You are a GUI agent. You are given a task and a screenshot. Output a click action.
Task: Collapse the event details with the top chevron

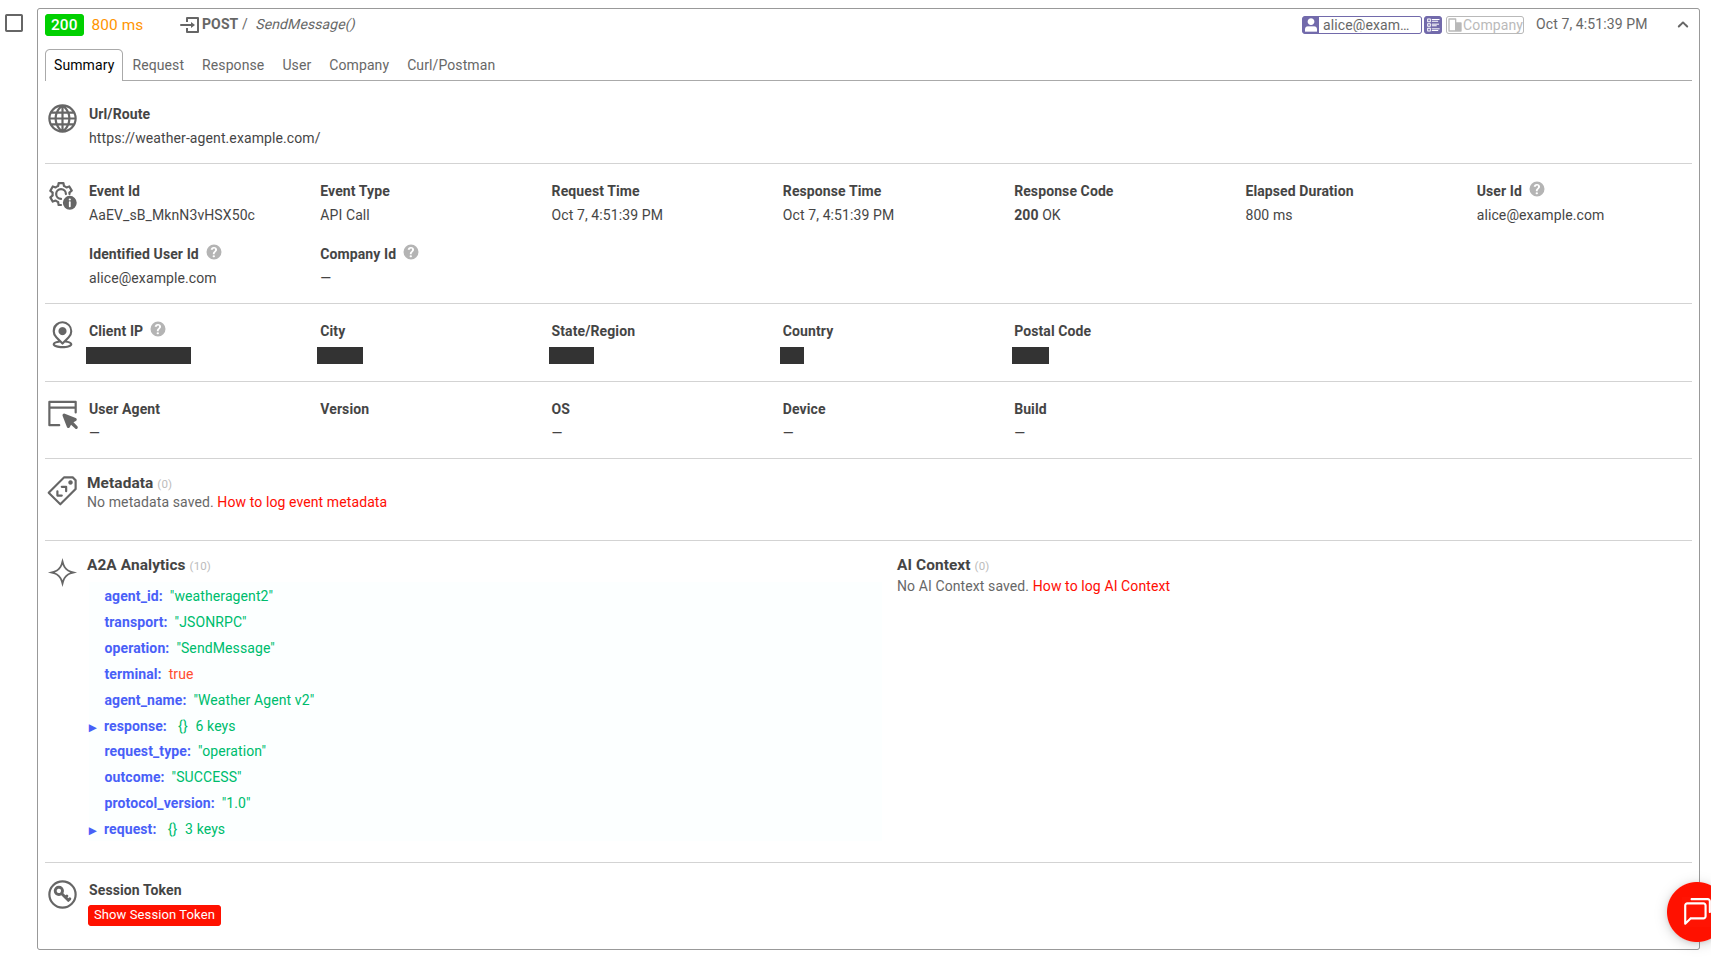point(1683,25)
